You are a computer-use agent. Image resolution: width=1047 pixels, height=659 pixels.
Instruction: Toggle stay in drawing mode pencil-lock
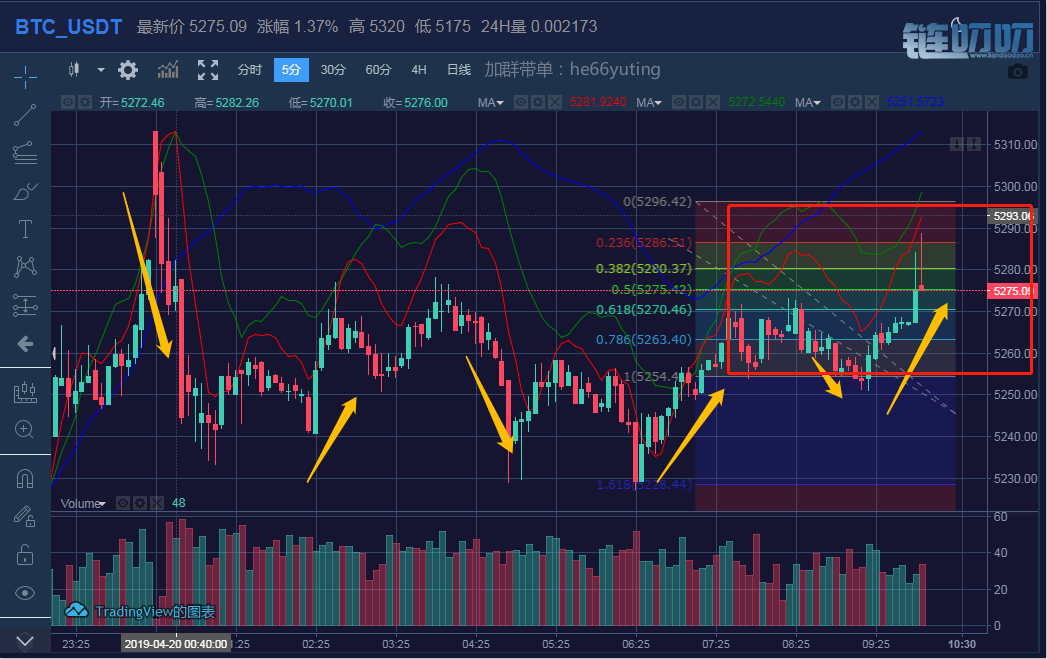[x=25, y=516]
